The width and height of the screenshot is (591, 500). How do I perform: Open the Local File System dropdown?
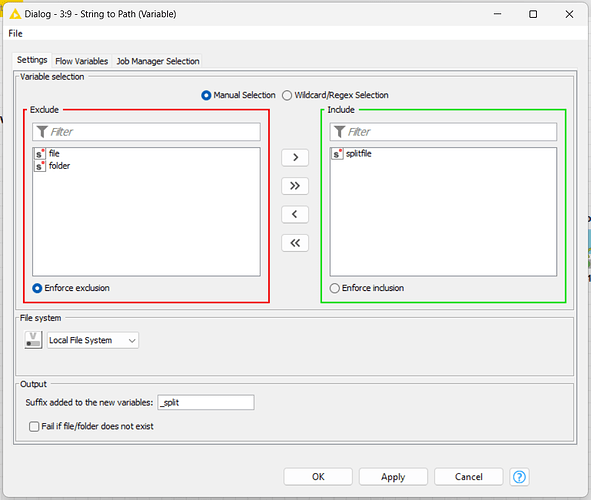pyautogui.click(x=93, y=340)
